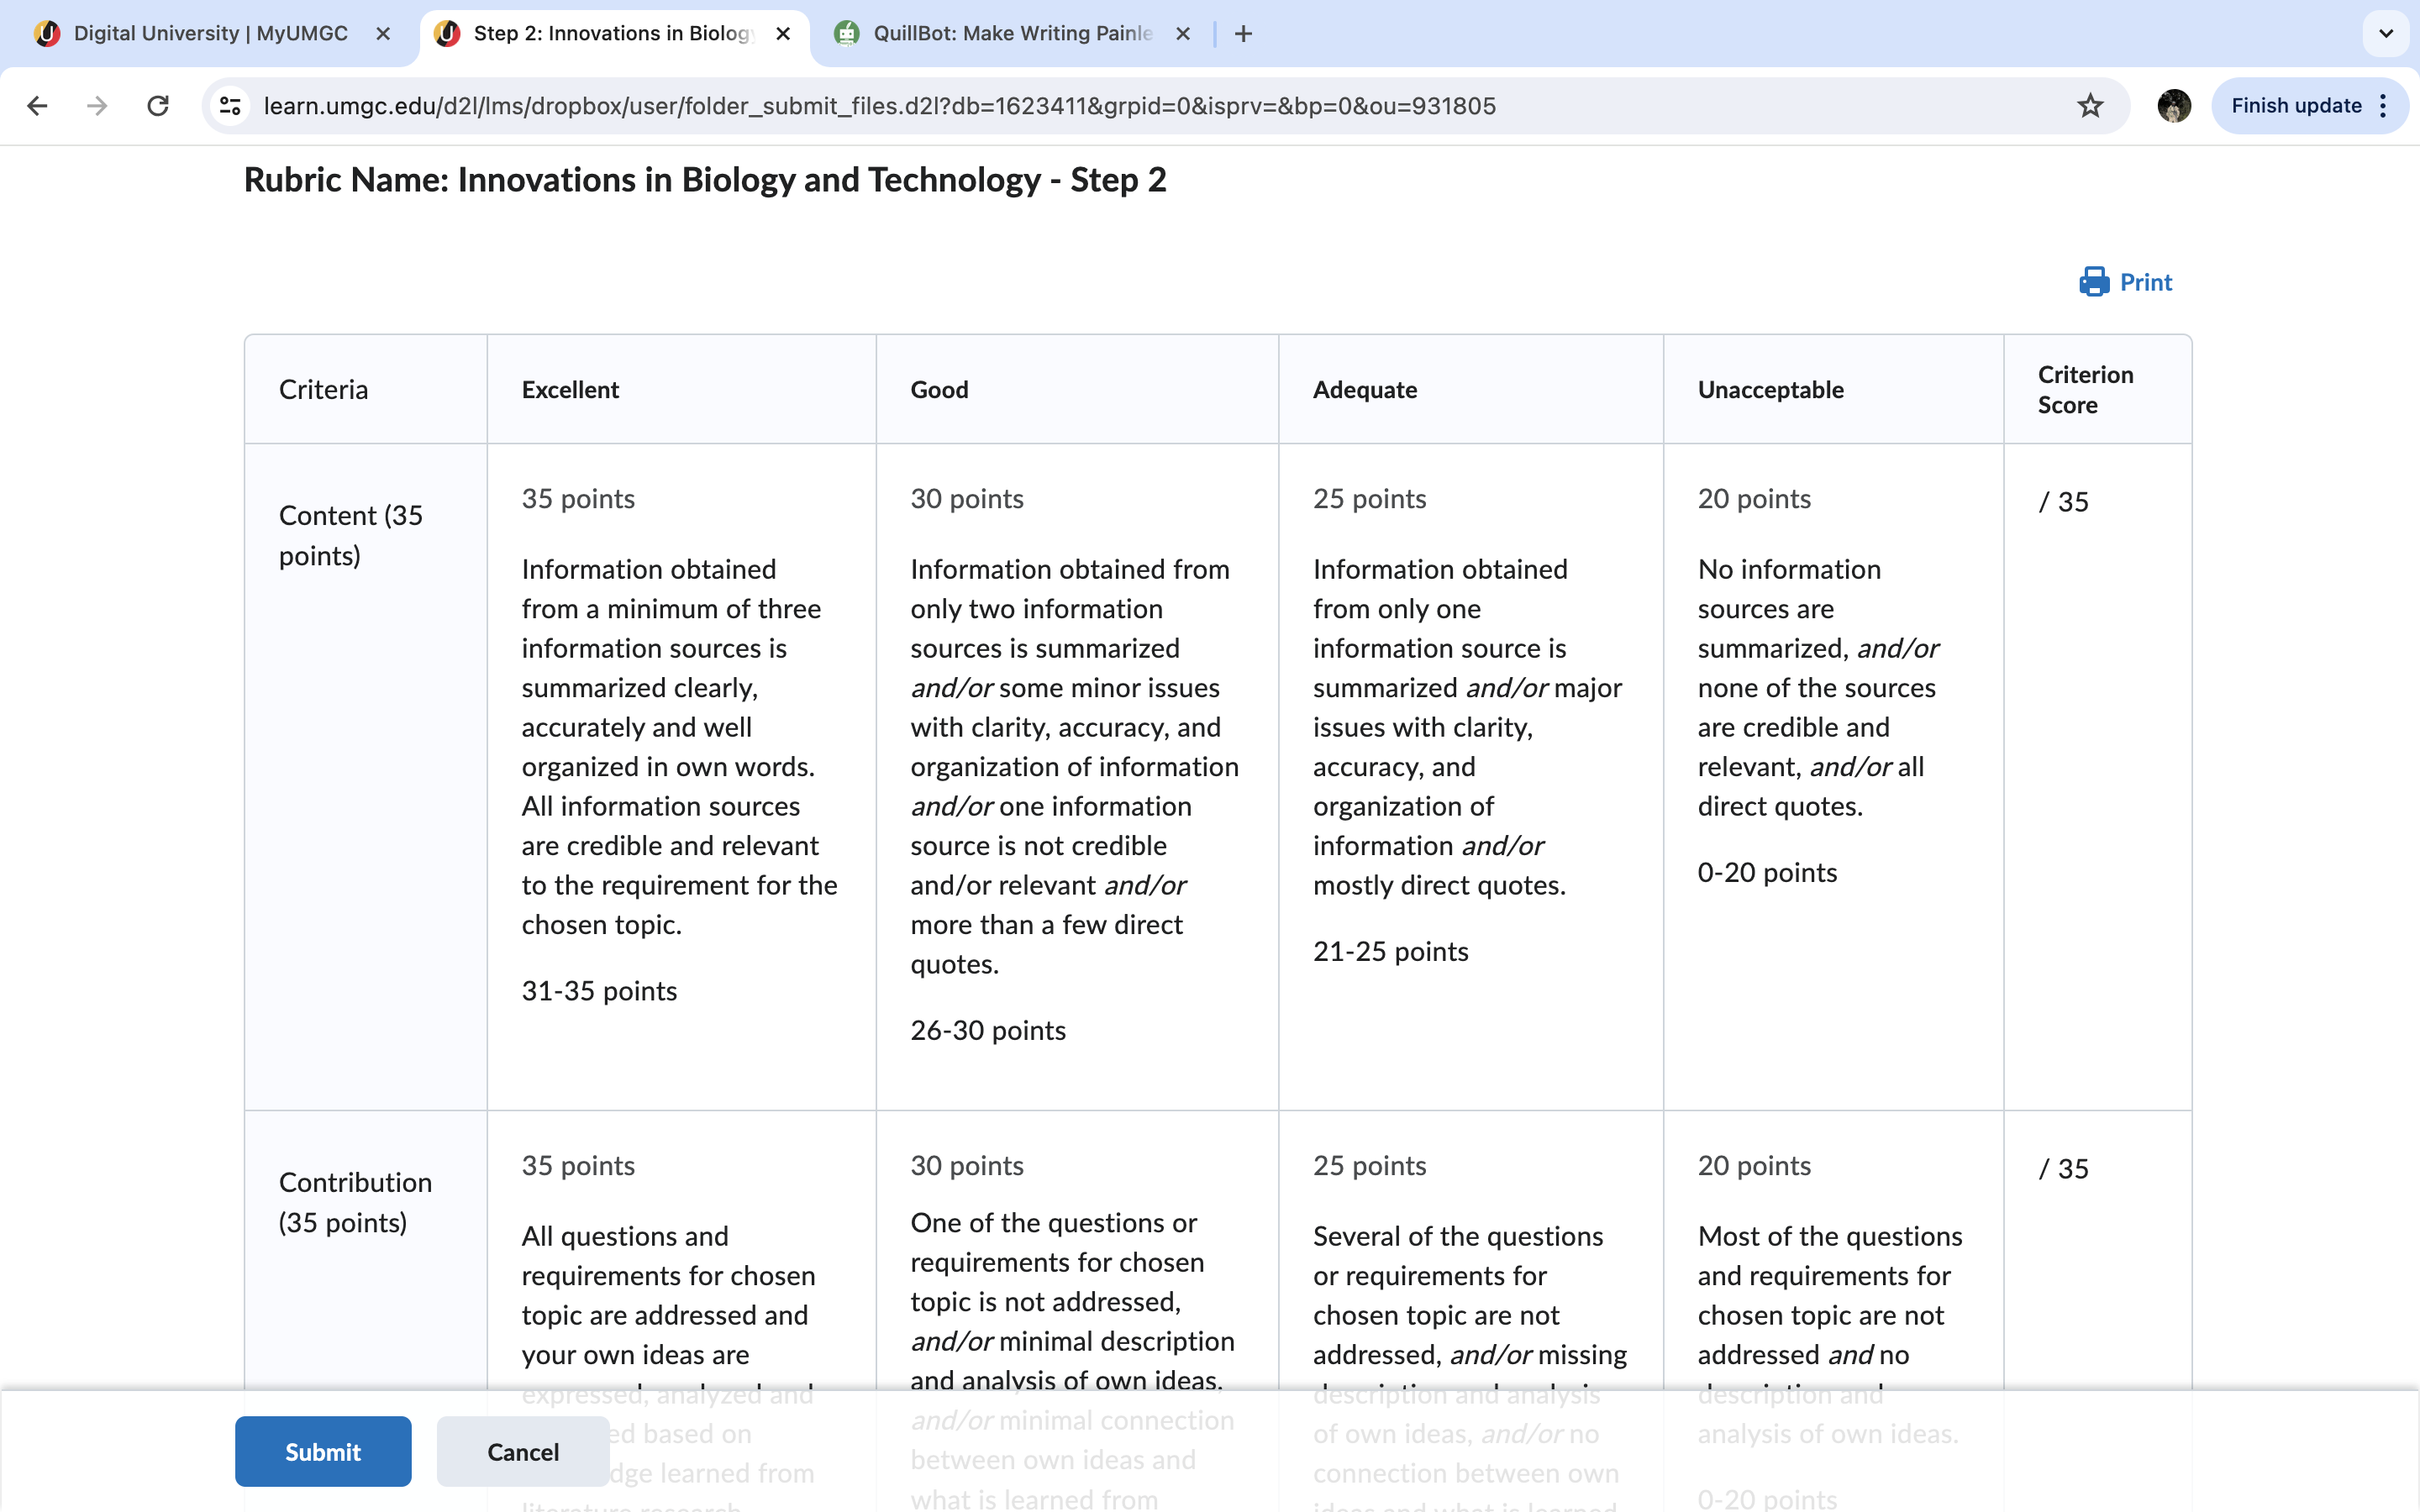Submit the assignment
2420x1512 pixels.
[x=323, y=1451]
